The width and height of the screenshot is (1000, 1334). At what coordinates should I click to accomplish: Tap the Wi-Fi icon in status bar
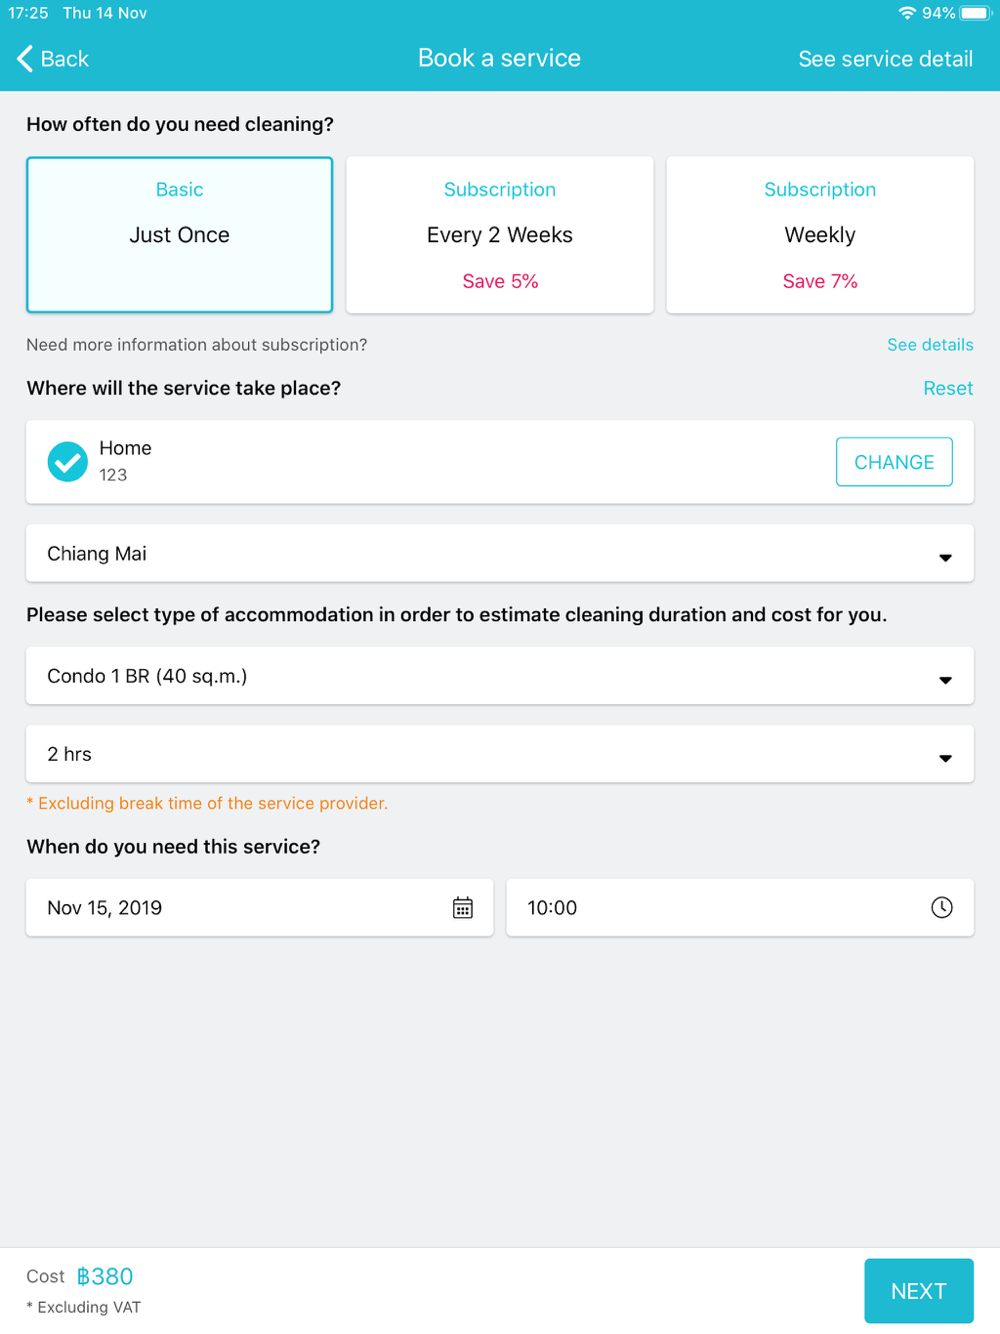[908, 13]
